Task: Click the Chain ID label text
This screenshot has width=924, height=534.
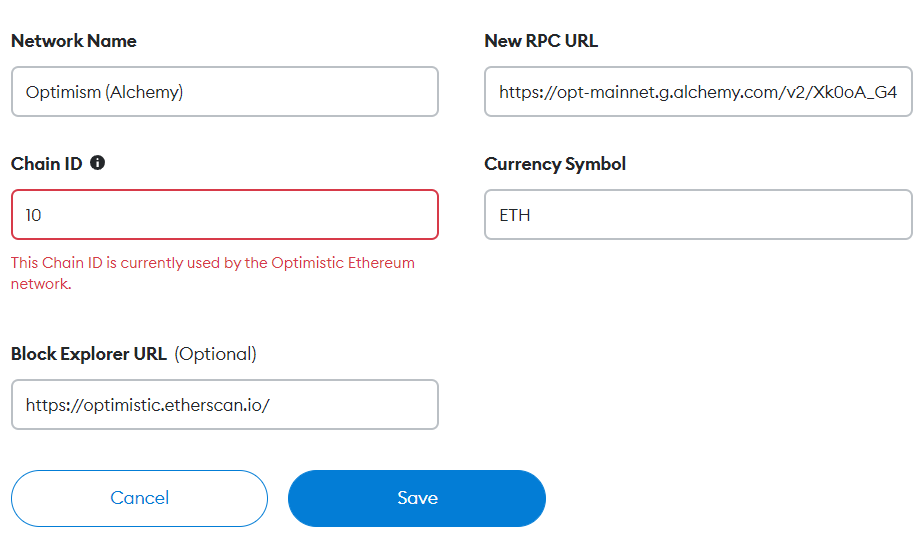Action: [46, 163]
